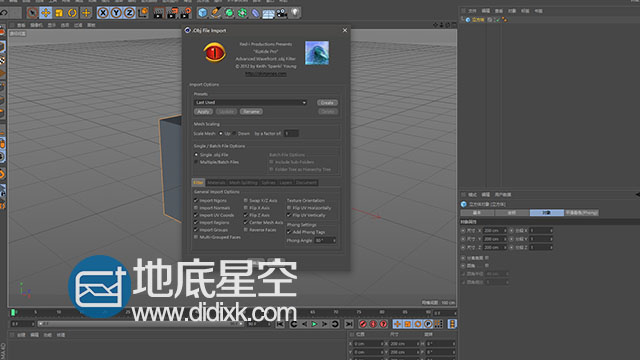The width and height of the screenshot is (640, 360).
Task: Enable the Import Normals checkbox
Action: (196, 208)
